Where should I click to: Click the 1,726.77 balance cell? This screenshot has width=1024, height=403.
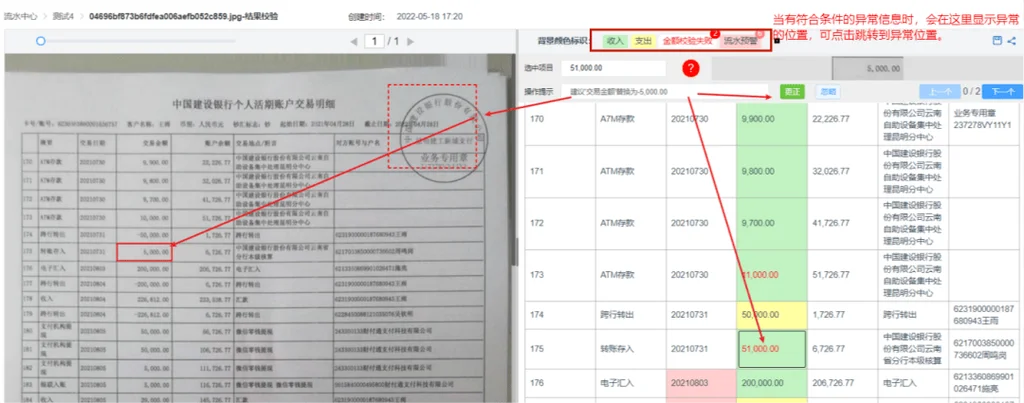pyautogui.click(x=842, y=315)
